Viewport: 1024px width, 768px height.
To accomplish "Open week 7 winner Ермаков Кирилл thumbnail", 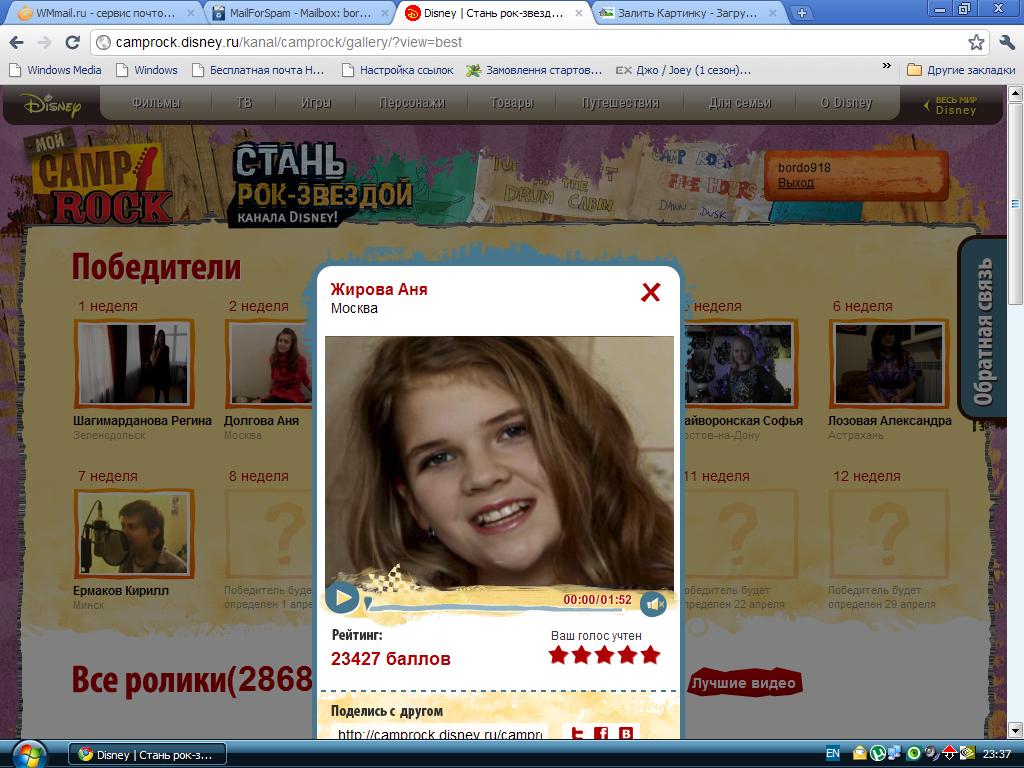I will coord(135,534).
